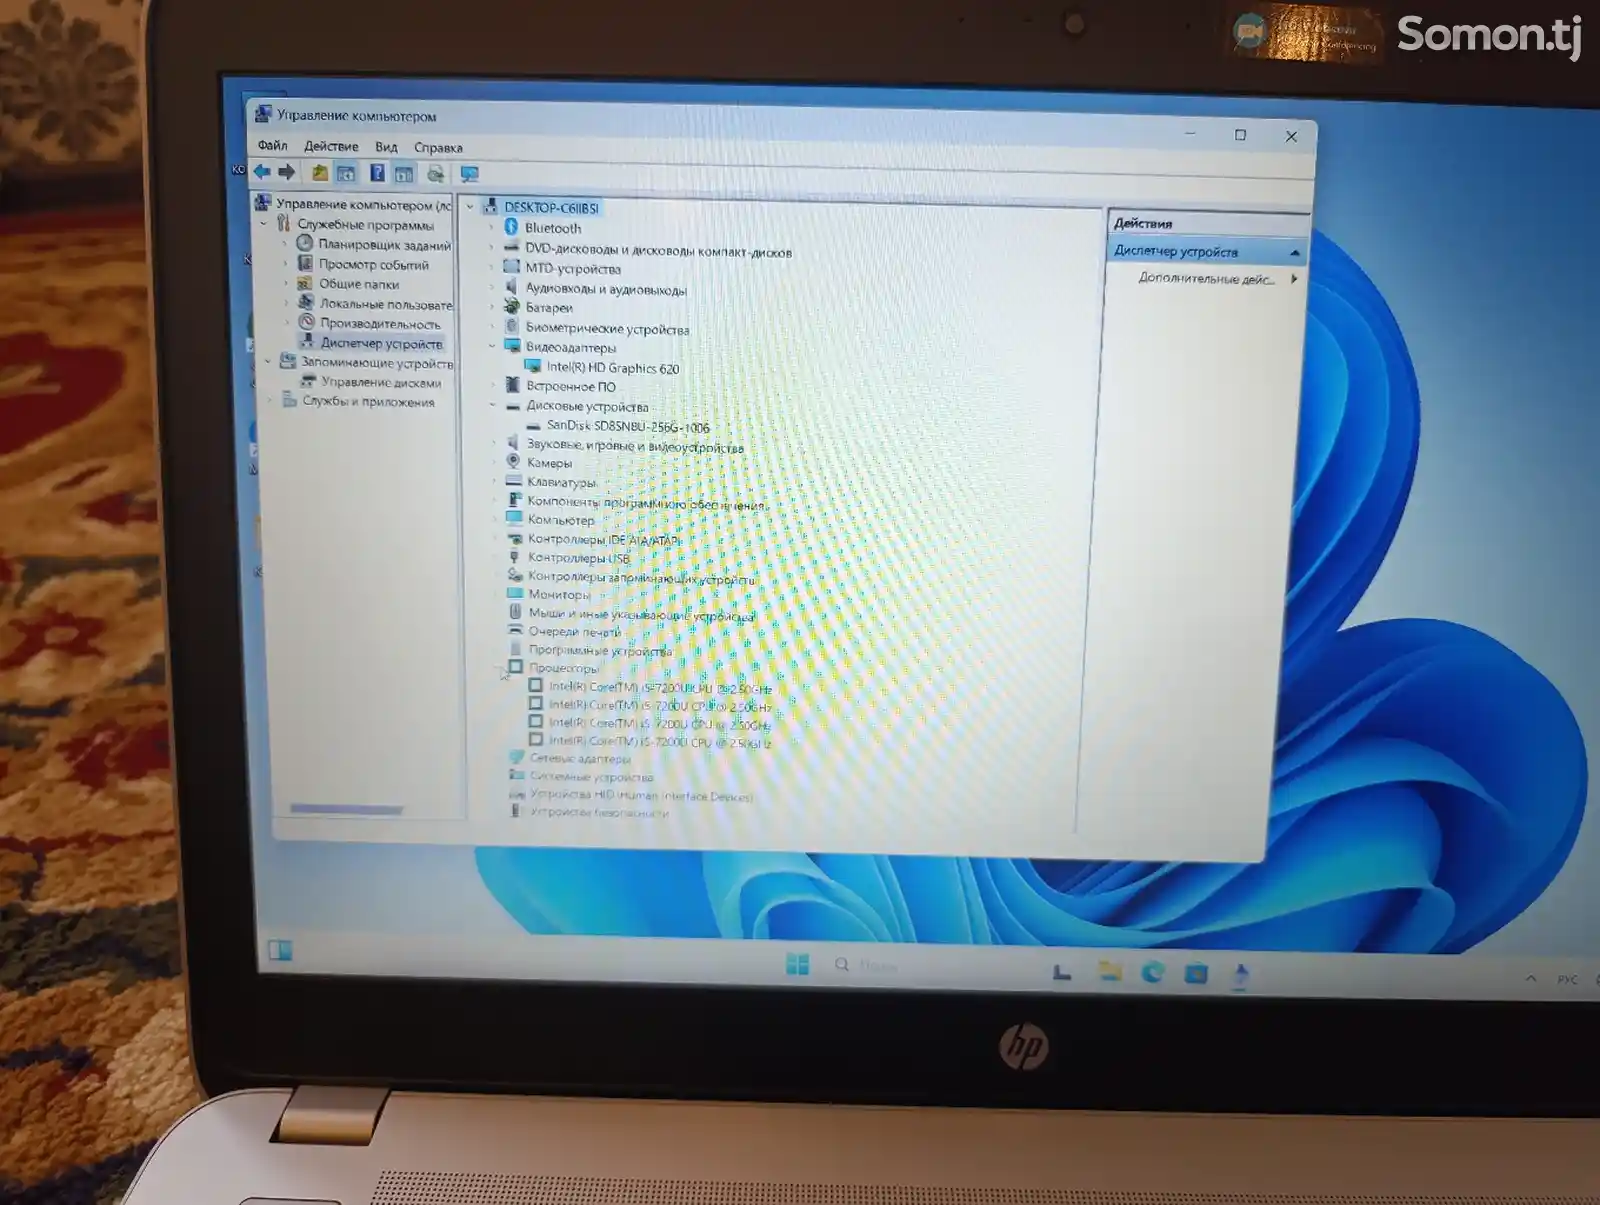This screenshot has height=1205, width=1600.
Task: Open Microsoft Store from the taskbar
Action: 1196,973
